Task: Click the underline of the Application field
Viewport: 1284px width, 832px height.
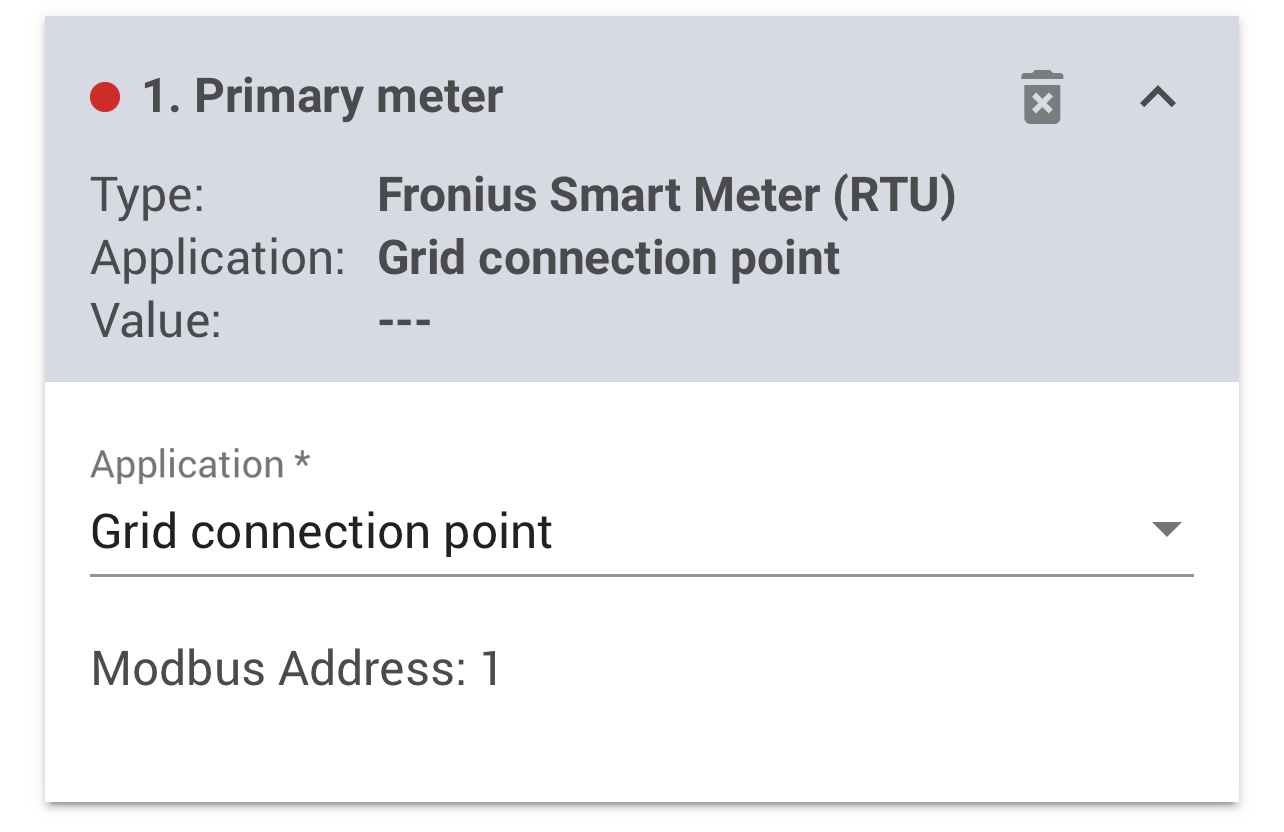Action: point(640,576)
